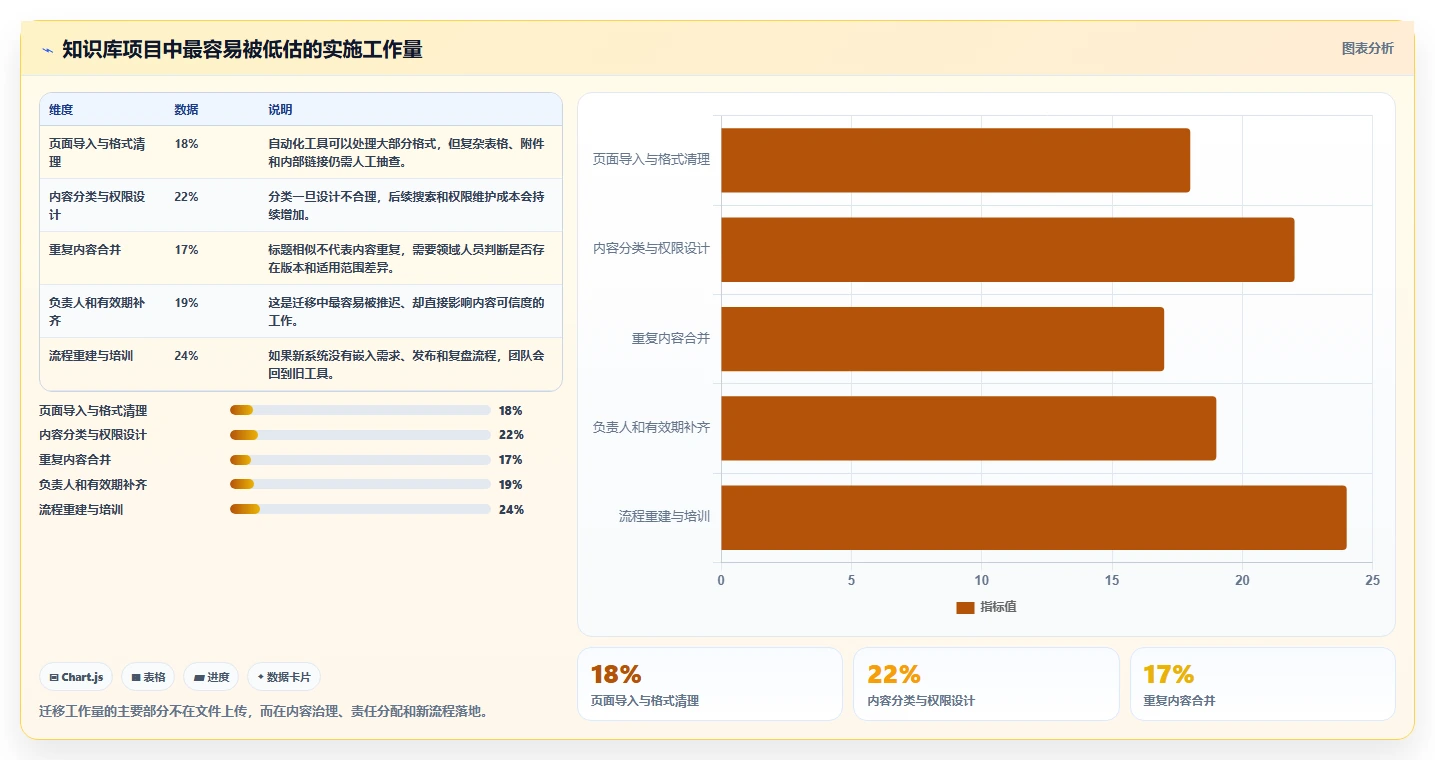Click description starting 自动化工具可以处理

point(407,152)
